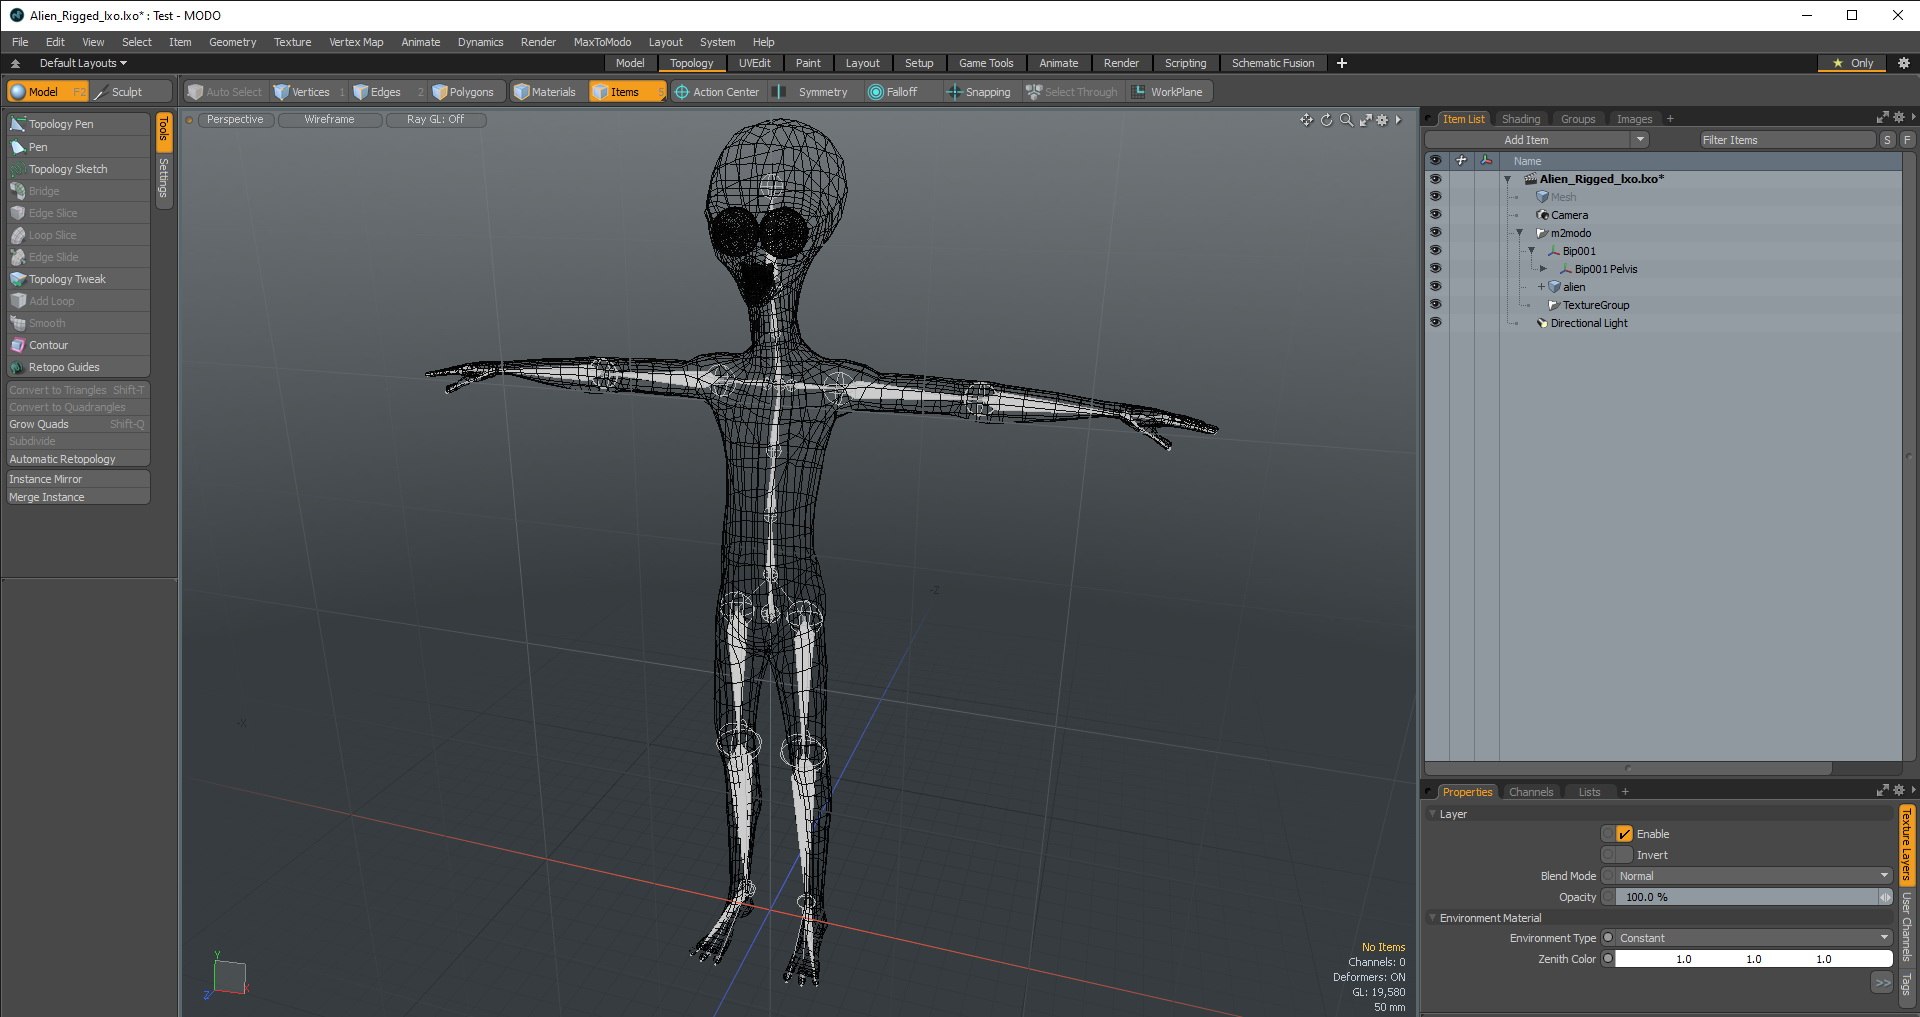
Task: Click the viewport zoom magnifier icon
Action: [1346, 120]
